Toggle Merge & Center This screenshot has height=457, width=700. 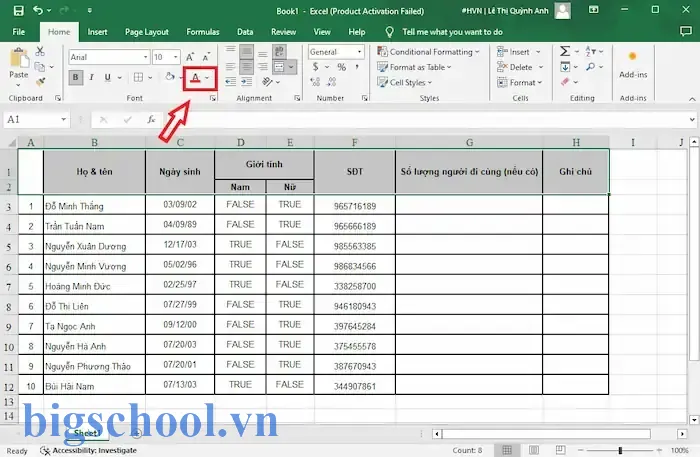[279, 67]
